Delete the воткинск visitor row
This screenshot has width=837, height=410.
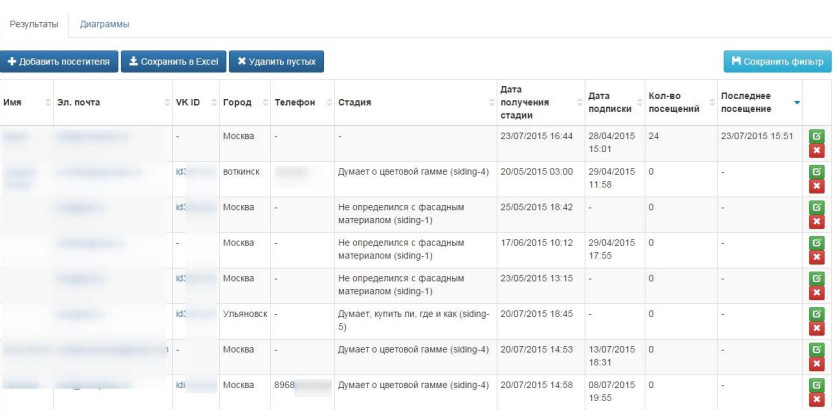coord(817,187)
